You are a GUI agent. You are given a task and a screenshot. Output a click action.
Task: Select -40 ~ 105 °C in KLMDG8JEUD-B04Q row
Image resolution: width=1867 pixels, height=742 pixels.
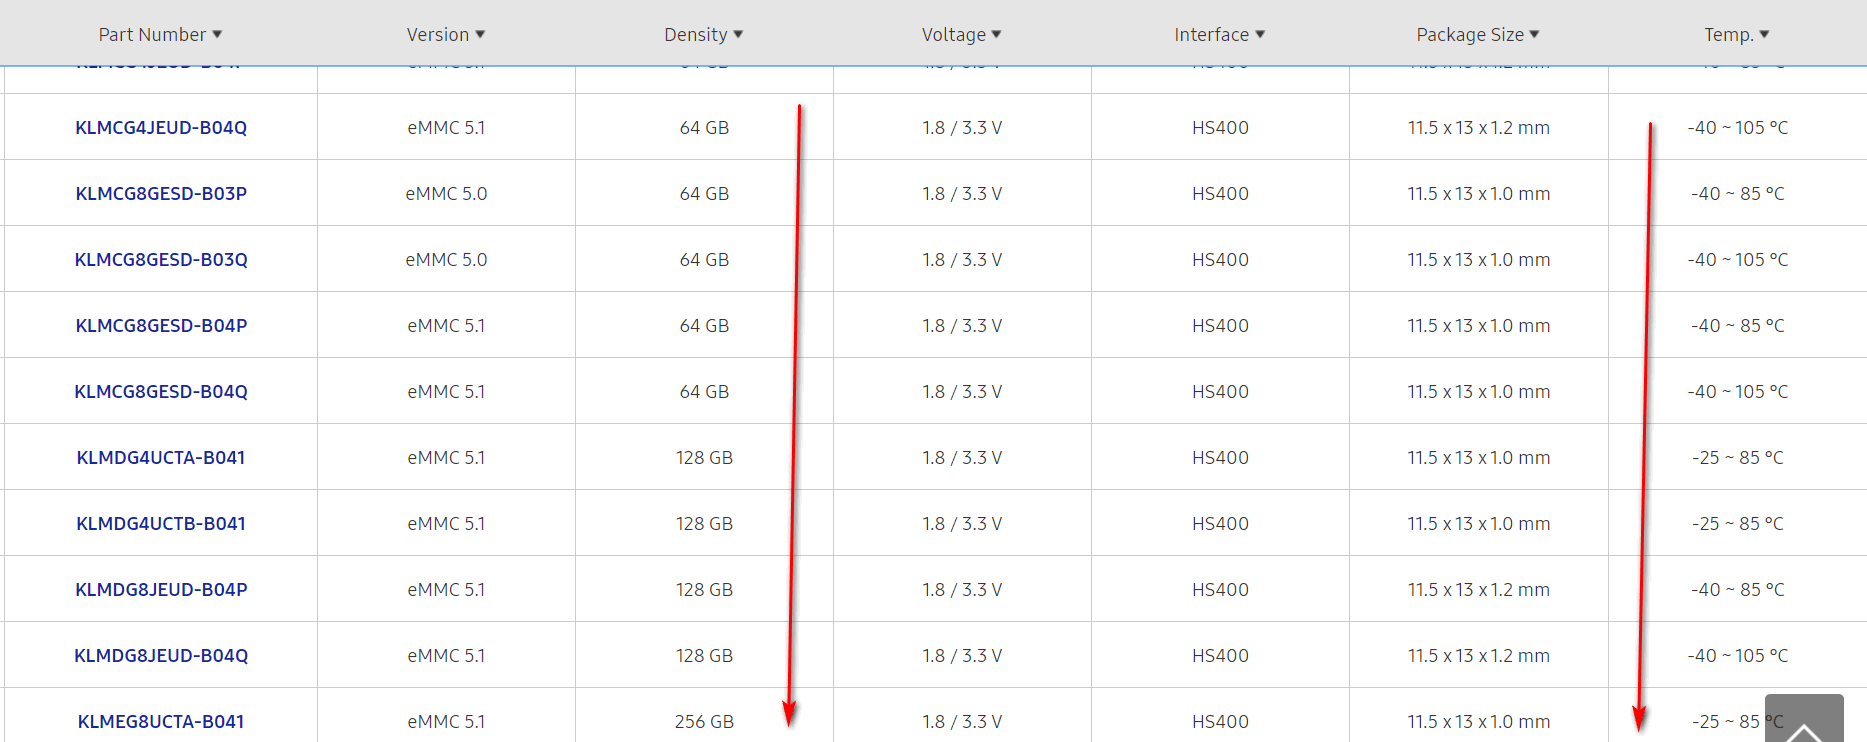tap(1738, 656)
